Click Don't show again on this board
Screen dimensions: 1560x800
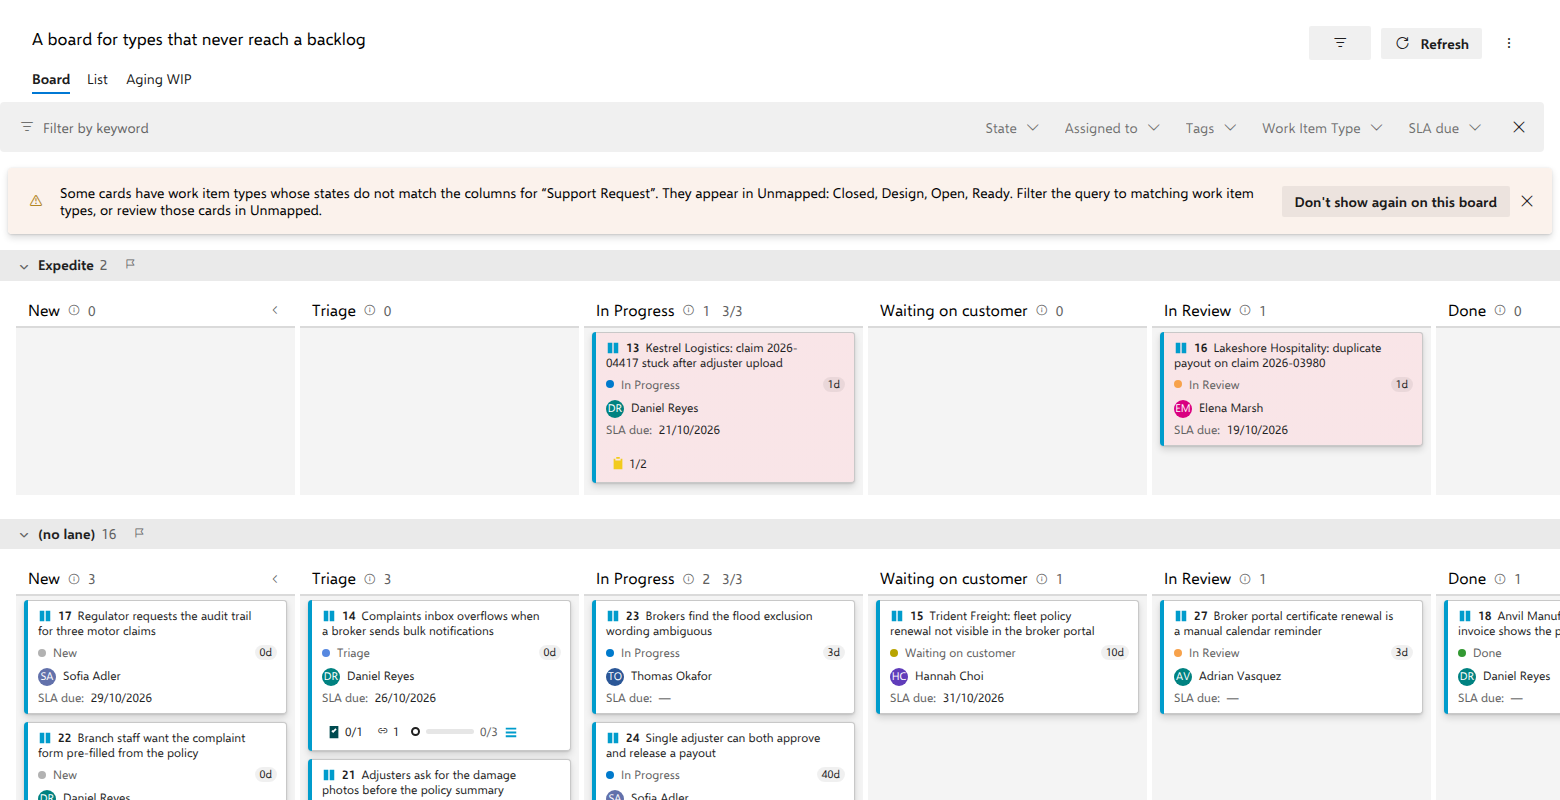click(1395, 201)
